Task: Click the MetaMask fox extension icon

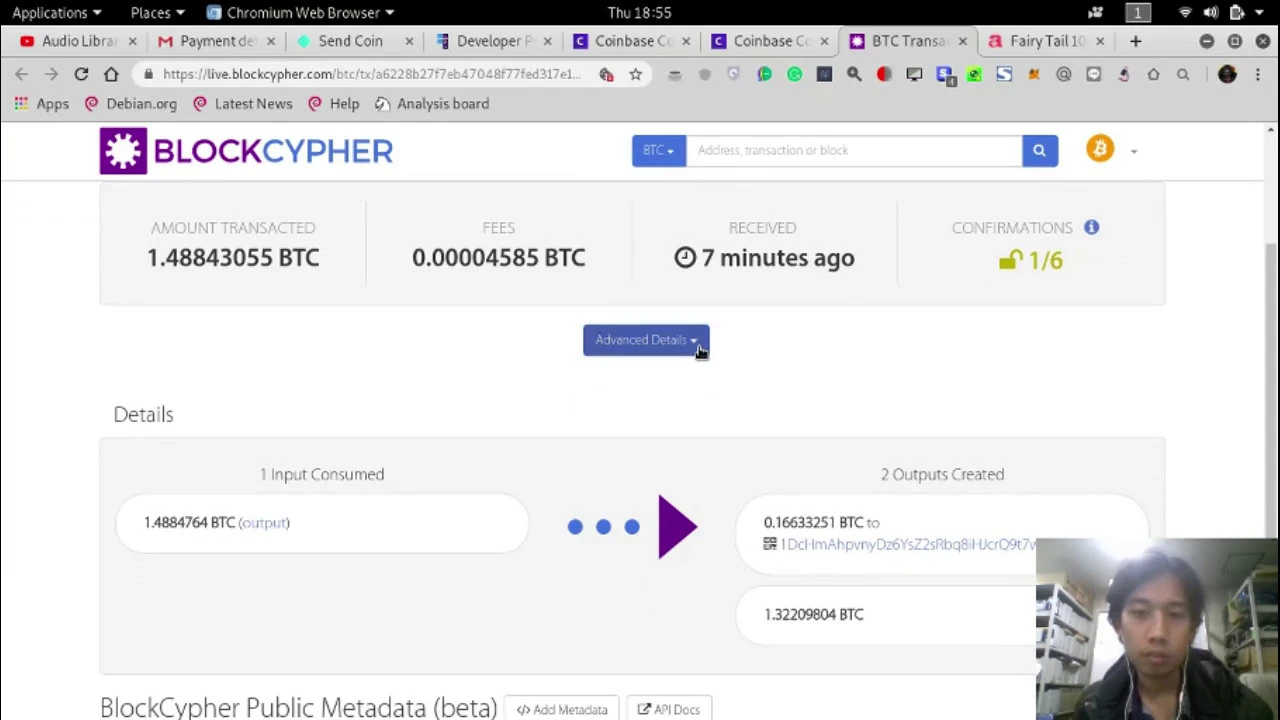Action: [1034, 74]
